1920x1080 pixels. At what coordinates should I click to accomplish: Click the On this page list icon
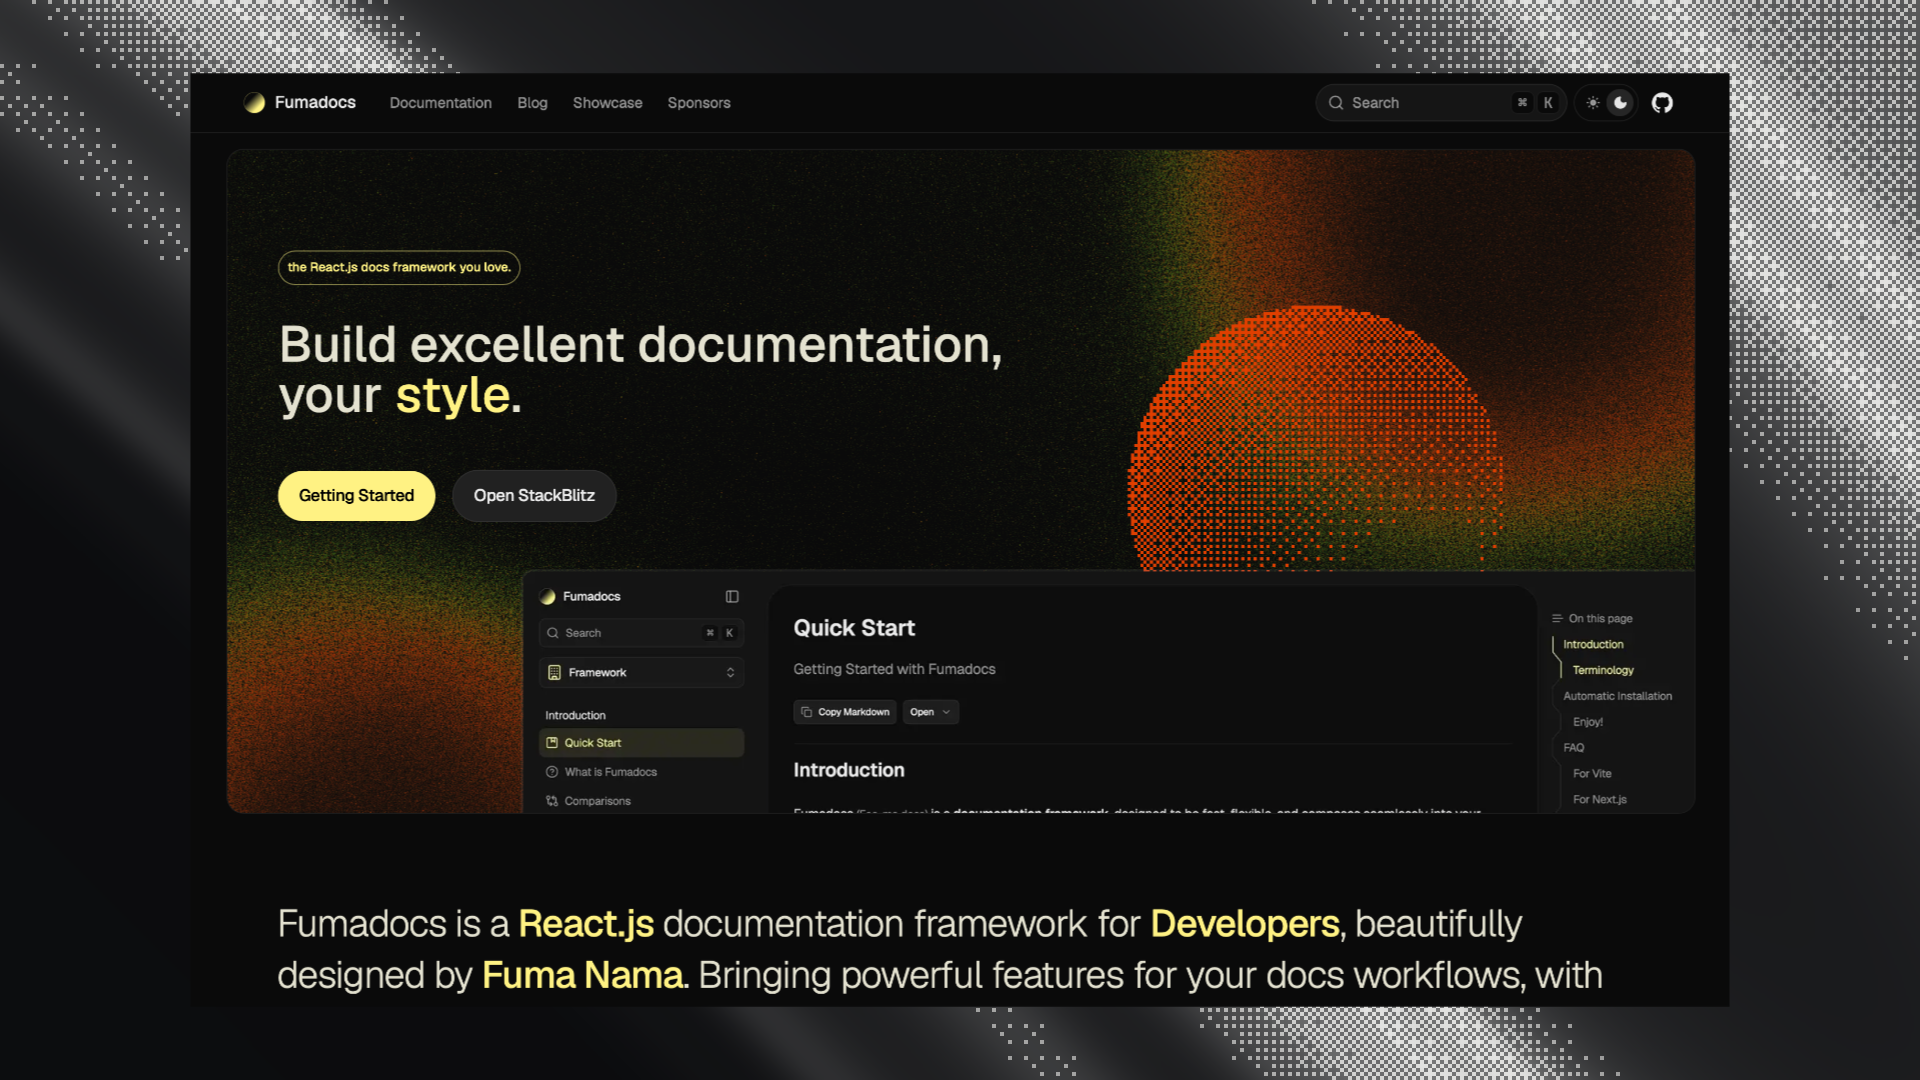tap(1557, 619)
